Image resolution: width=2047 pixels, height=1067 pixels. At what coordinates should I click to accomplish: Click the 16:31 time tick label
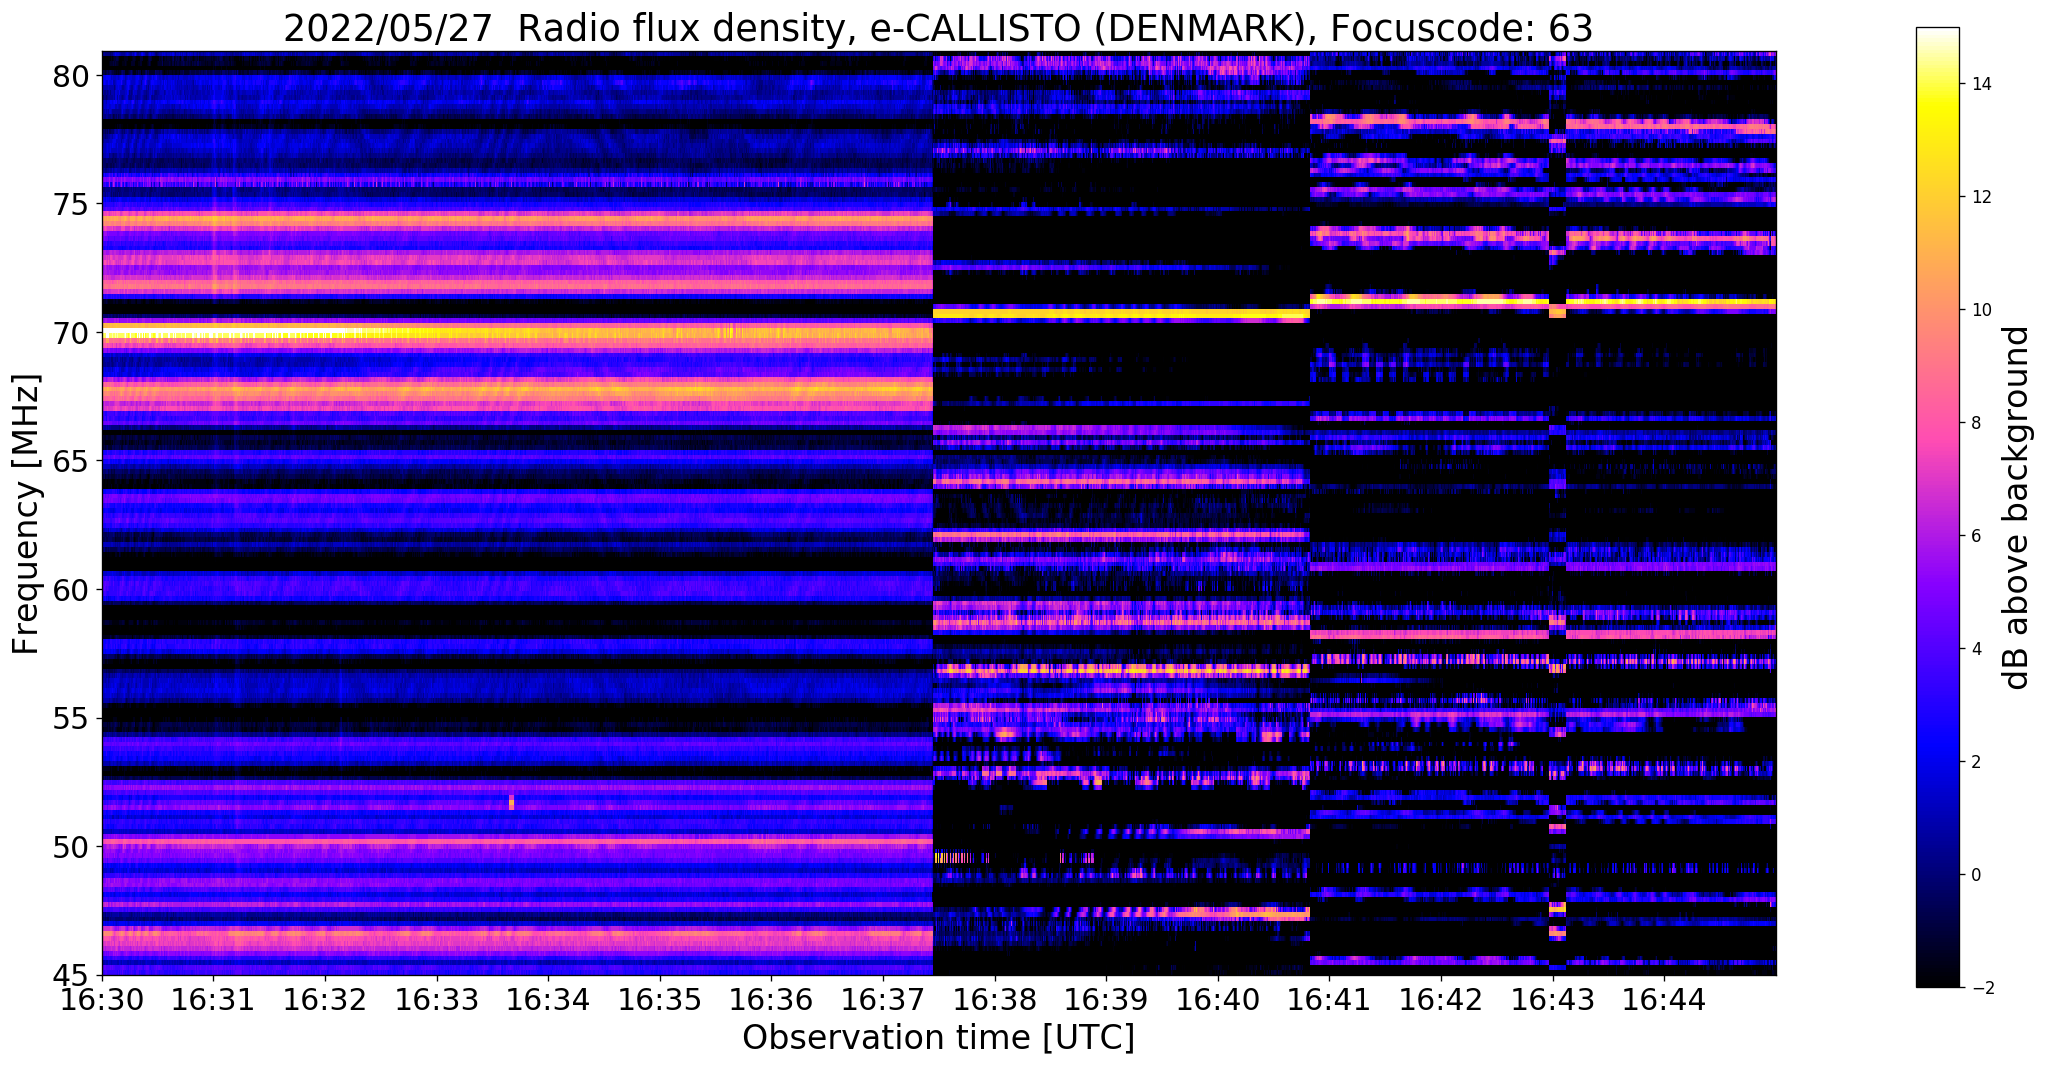[212, 999]
